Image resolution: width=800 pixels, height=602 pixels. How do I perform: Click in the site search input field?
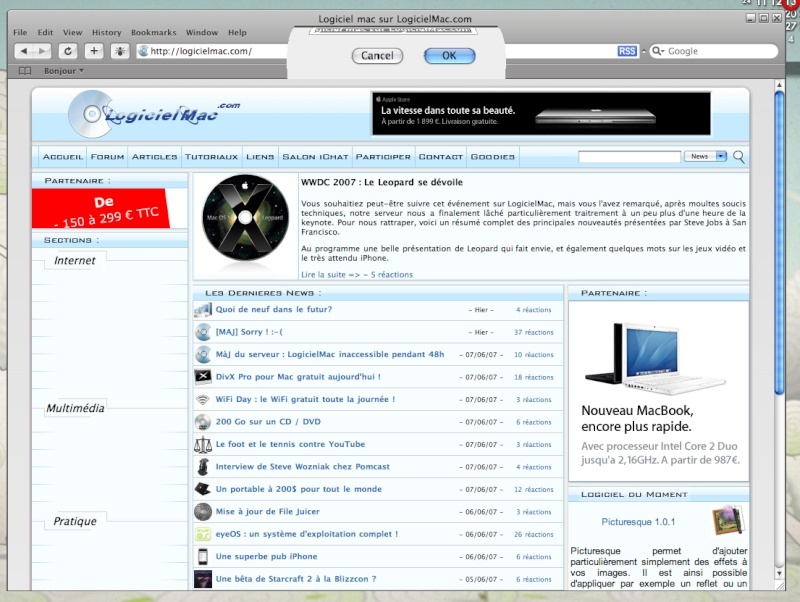[x=629, y=156]
